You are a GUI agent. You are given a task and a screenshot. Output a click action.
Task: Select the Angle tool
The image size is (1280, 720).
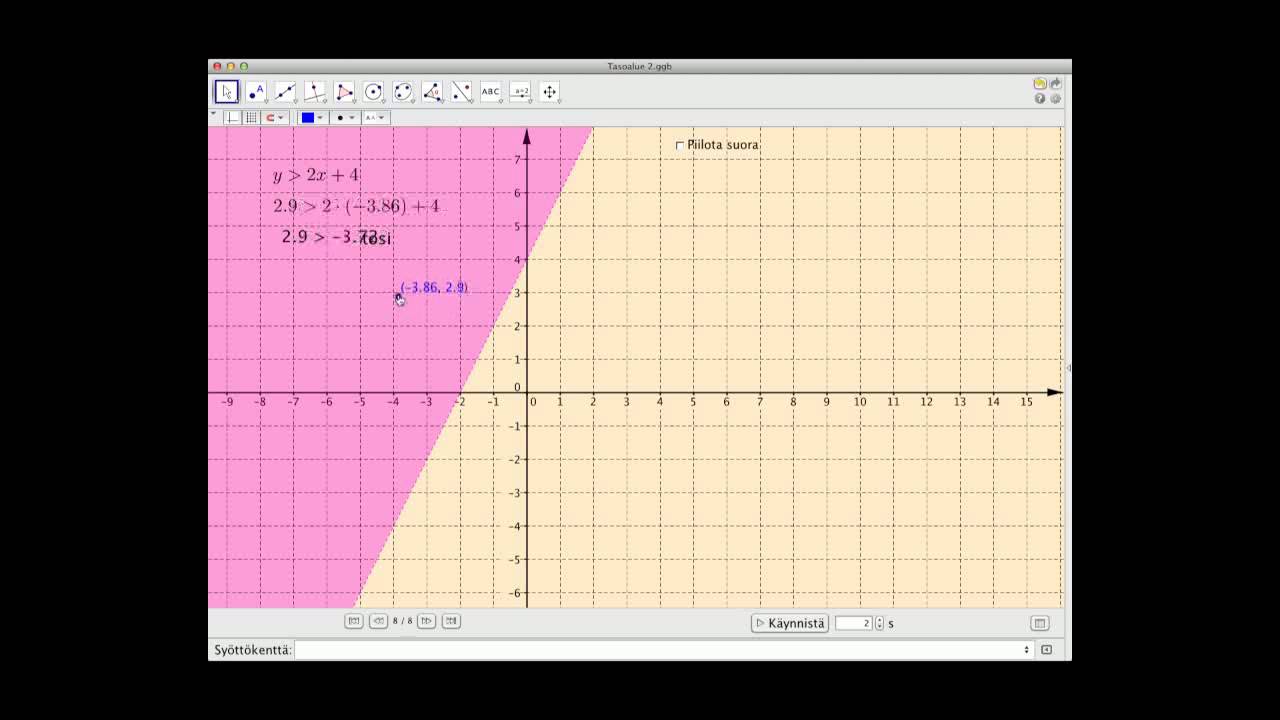click(x=432, y=92)
